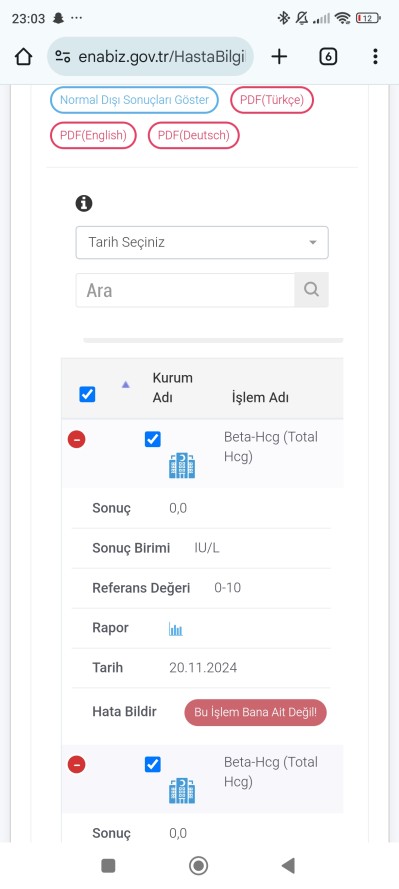Click the horizontal scrollbar above the table
Image resolution: width=399 pixels, height=889 pixels.
[213, 340]
